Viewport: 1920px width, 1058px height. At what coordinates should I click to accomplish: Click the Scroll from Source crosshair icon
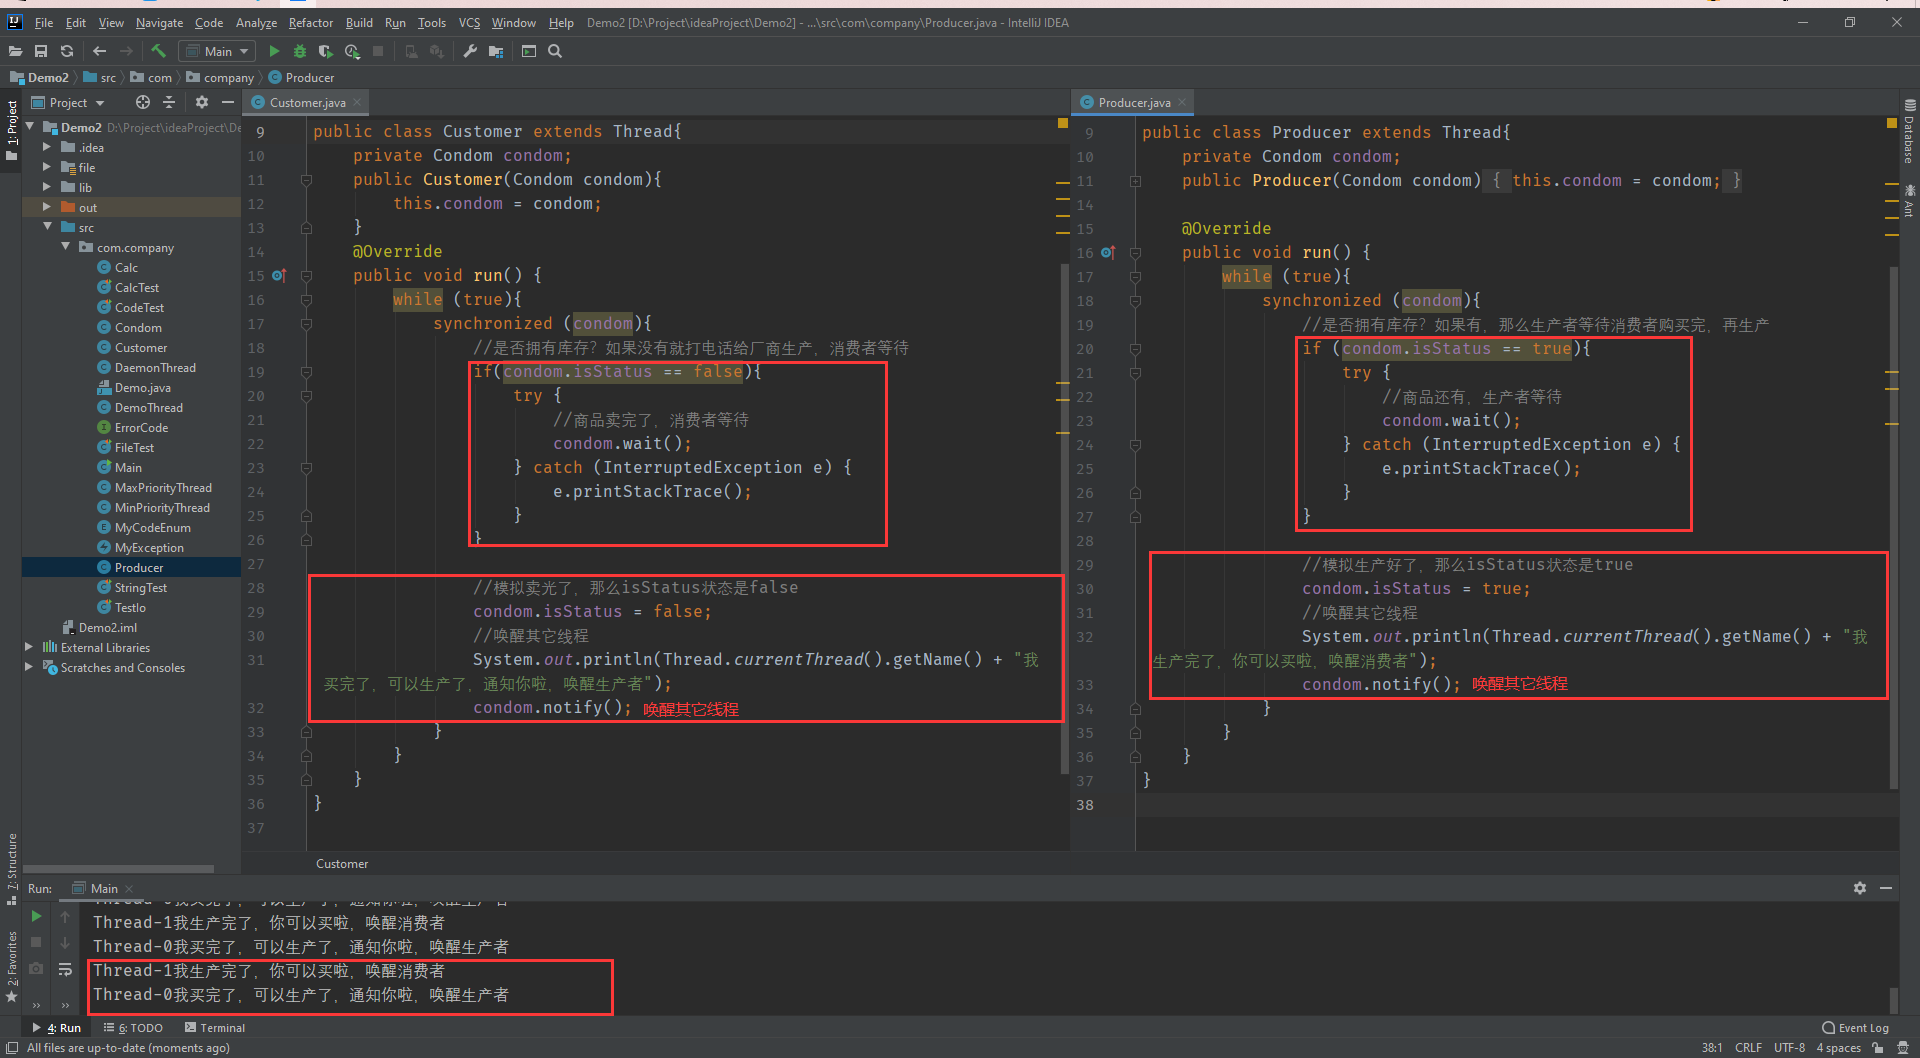pos(143,102)
